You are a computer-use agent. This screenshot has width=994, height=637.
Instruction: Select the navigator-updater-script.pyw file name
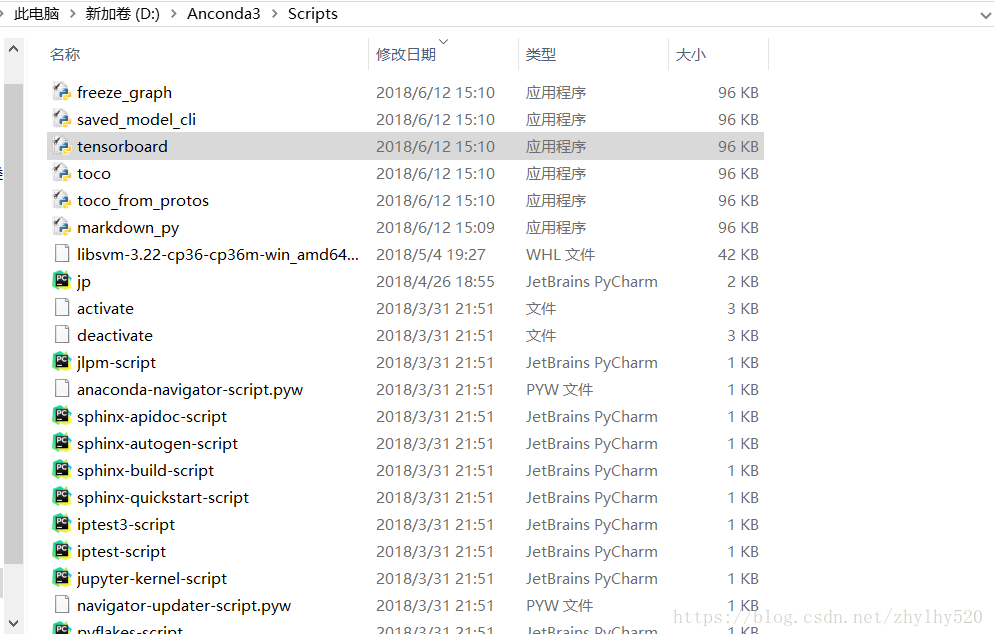point(184,606)
